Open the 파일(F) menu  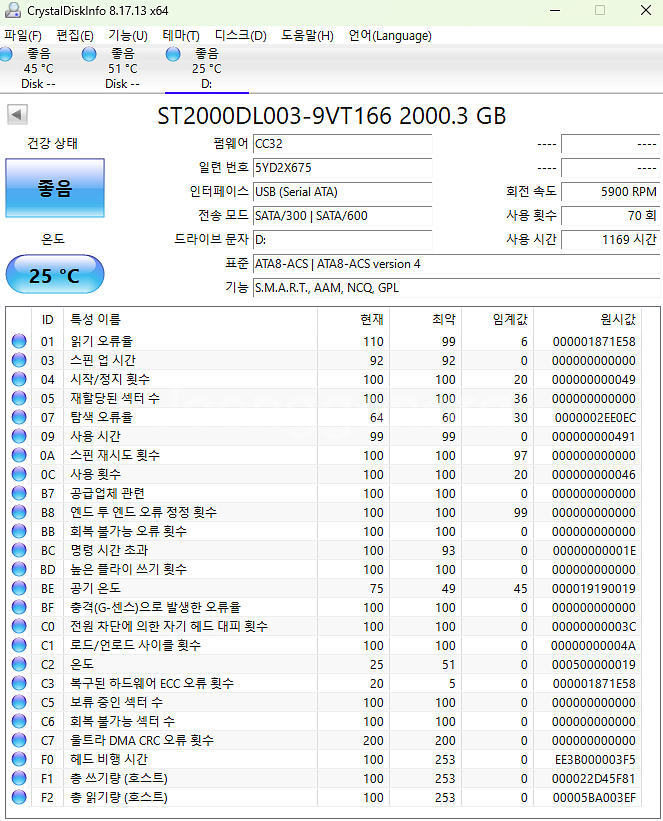23,36
